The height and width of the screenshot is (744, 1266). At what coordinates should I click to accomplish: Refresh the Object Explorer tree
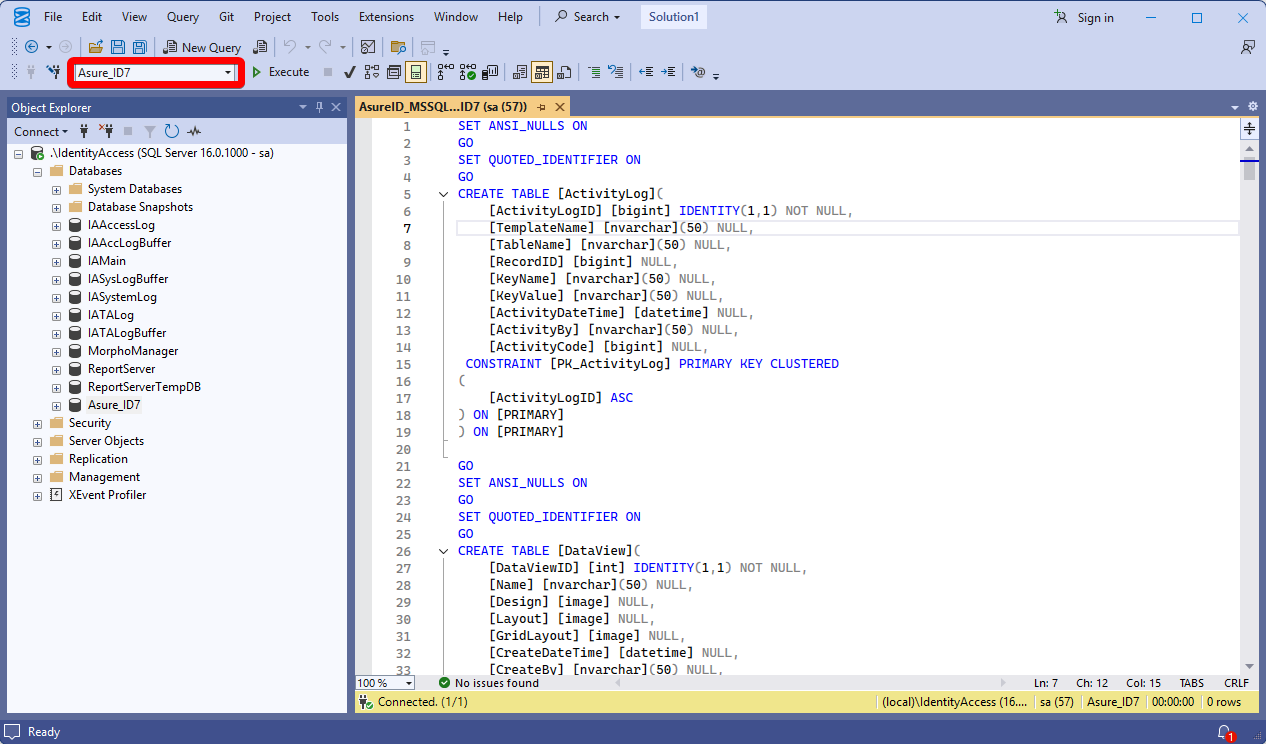coord(172,131)
